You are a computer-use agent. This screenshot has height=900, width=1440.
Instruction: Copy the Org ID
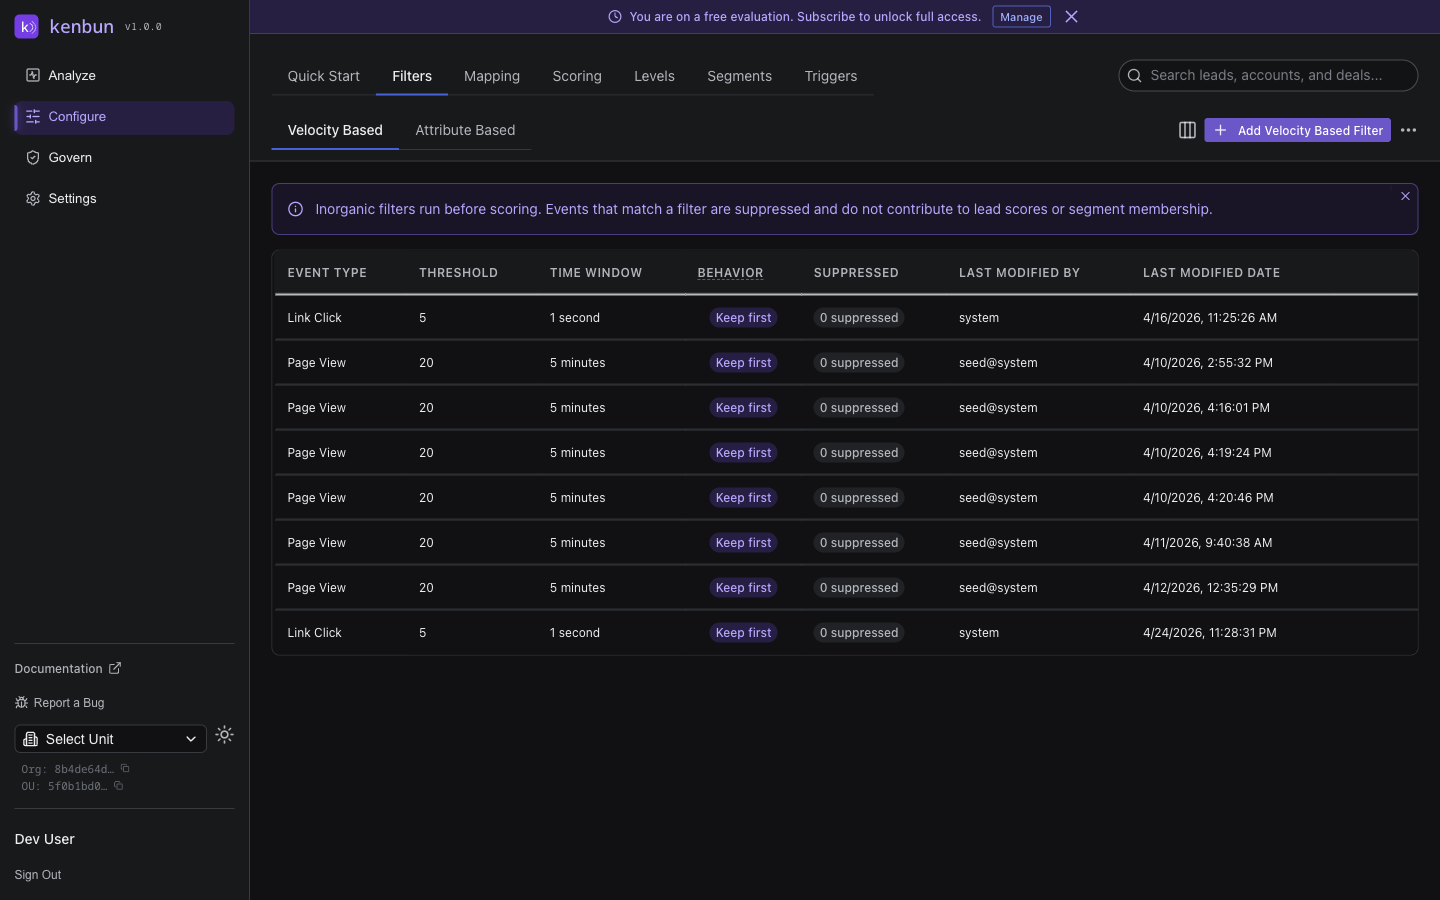click(x=125, y=769)
